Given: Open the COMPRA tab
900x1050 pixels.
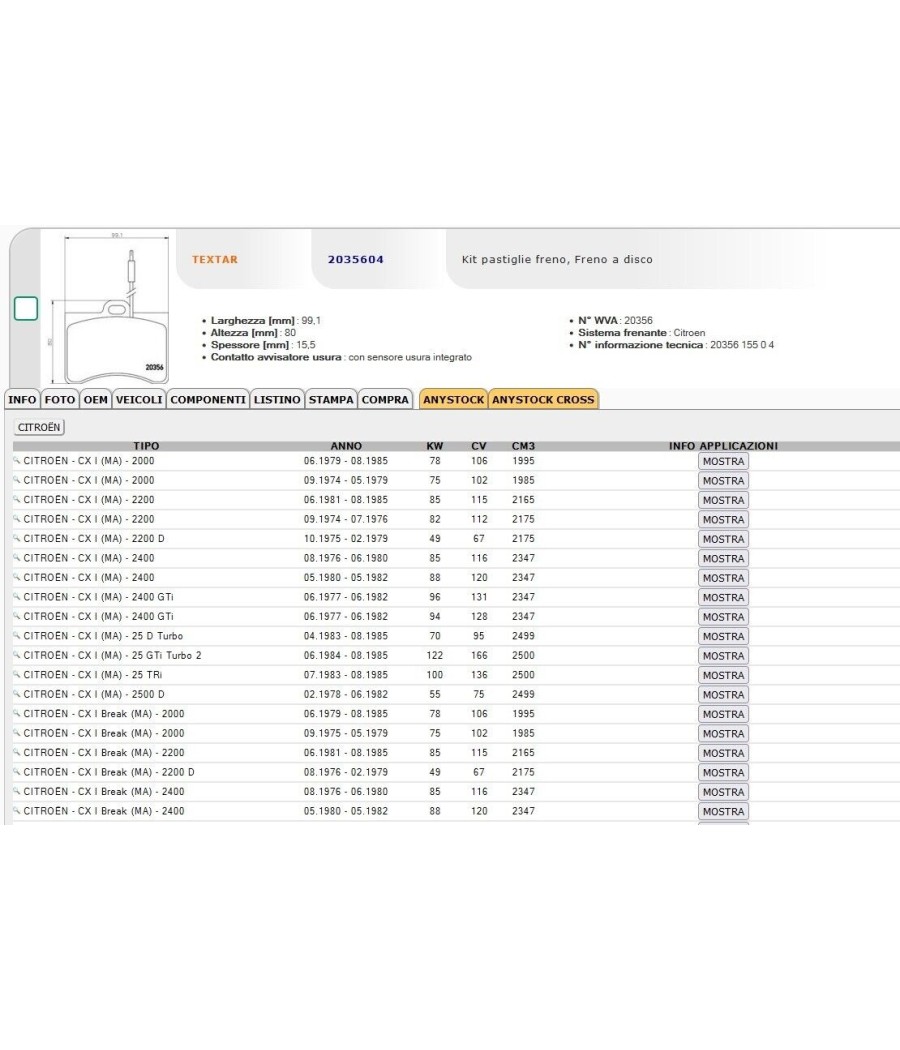Looking at the screenshot, I should pos(385,399).
